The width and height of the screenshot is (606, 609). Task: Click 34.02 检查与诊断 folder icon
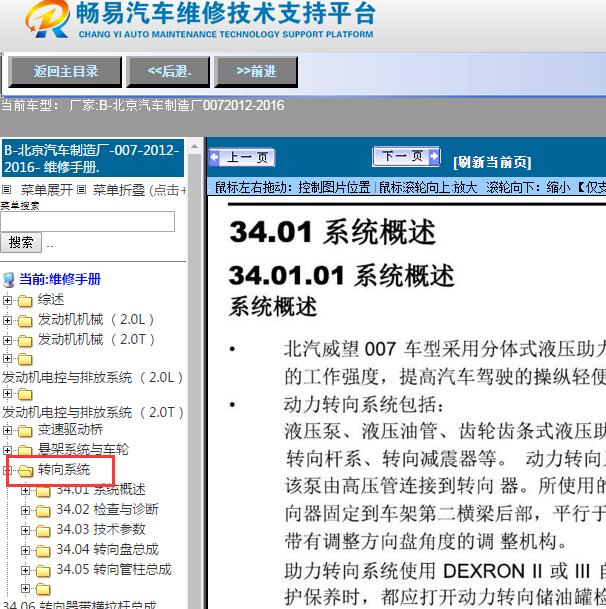(43, 511)
